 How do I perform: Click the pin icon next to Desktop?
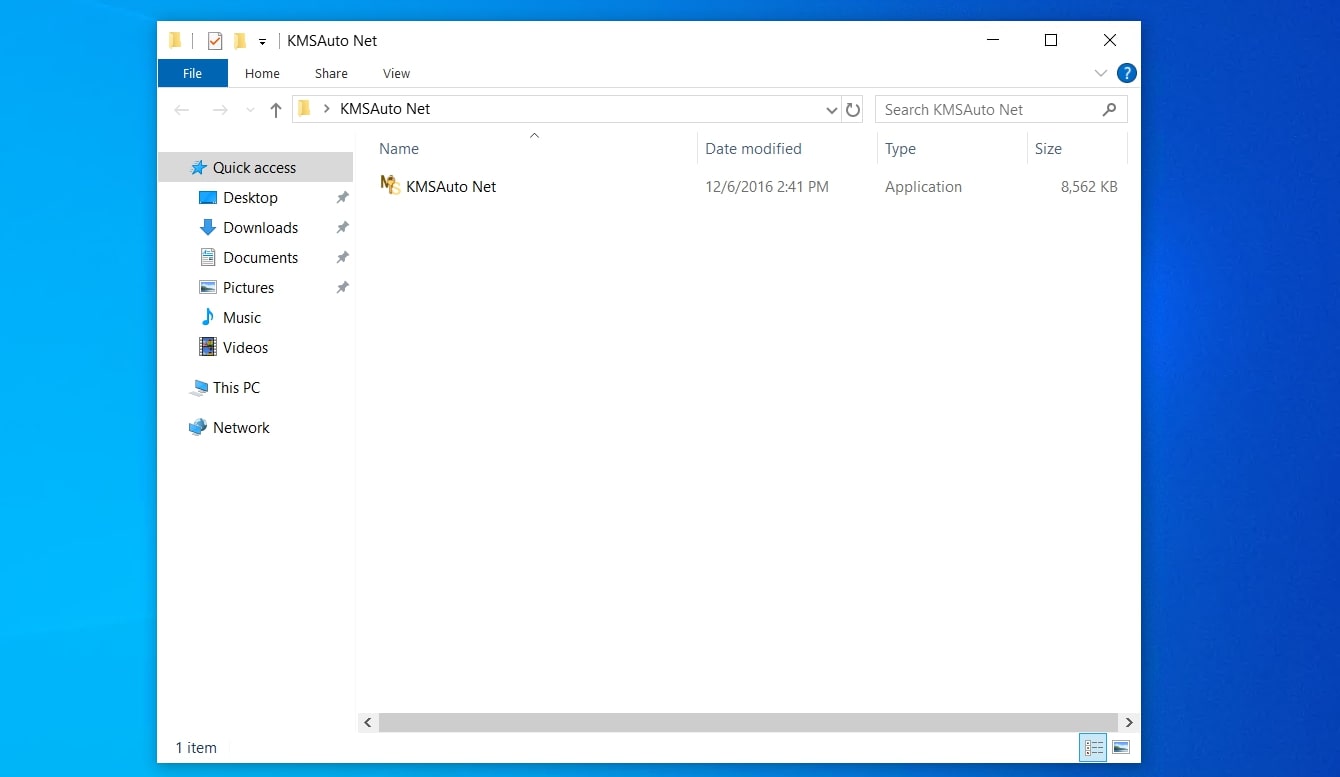342,198
